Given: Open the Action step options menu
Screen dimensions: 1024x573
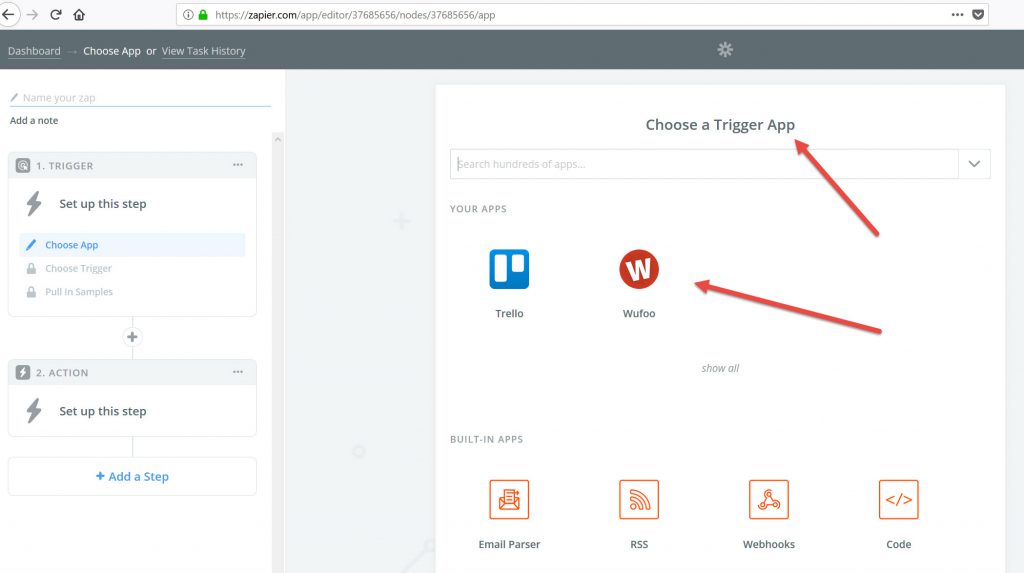Looking at the screenshot, I should pos(238,372).
